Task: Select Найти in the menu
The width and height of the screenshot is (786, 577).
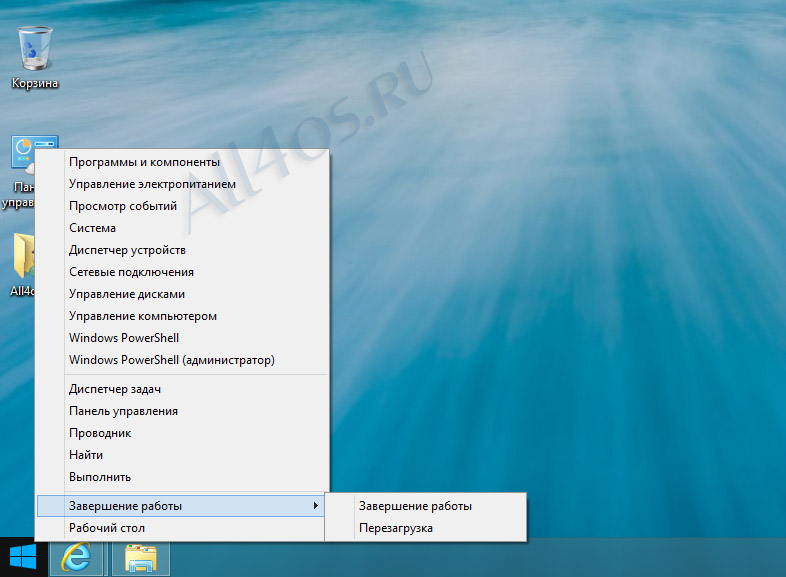Action: click(182, 456)
